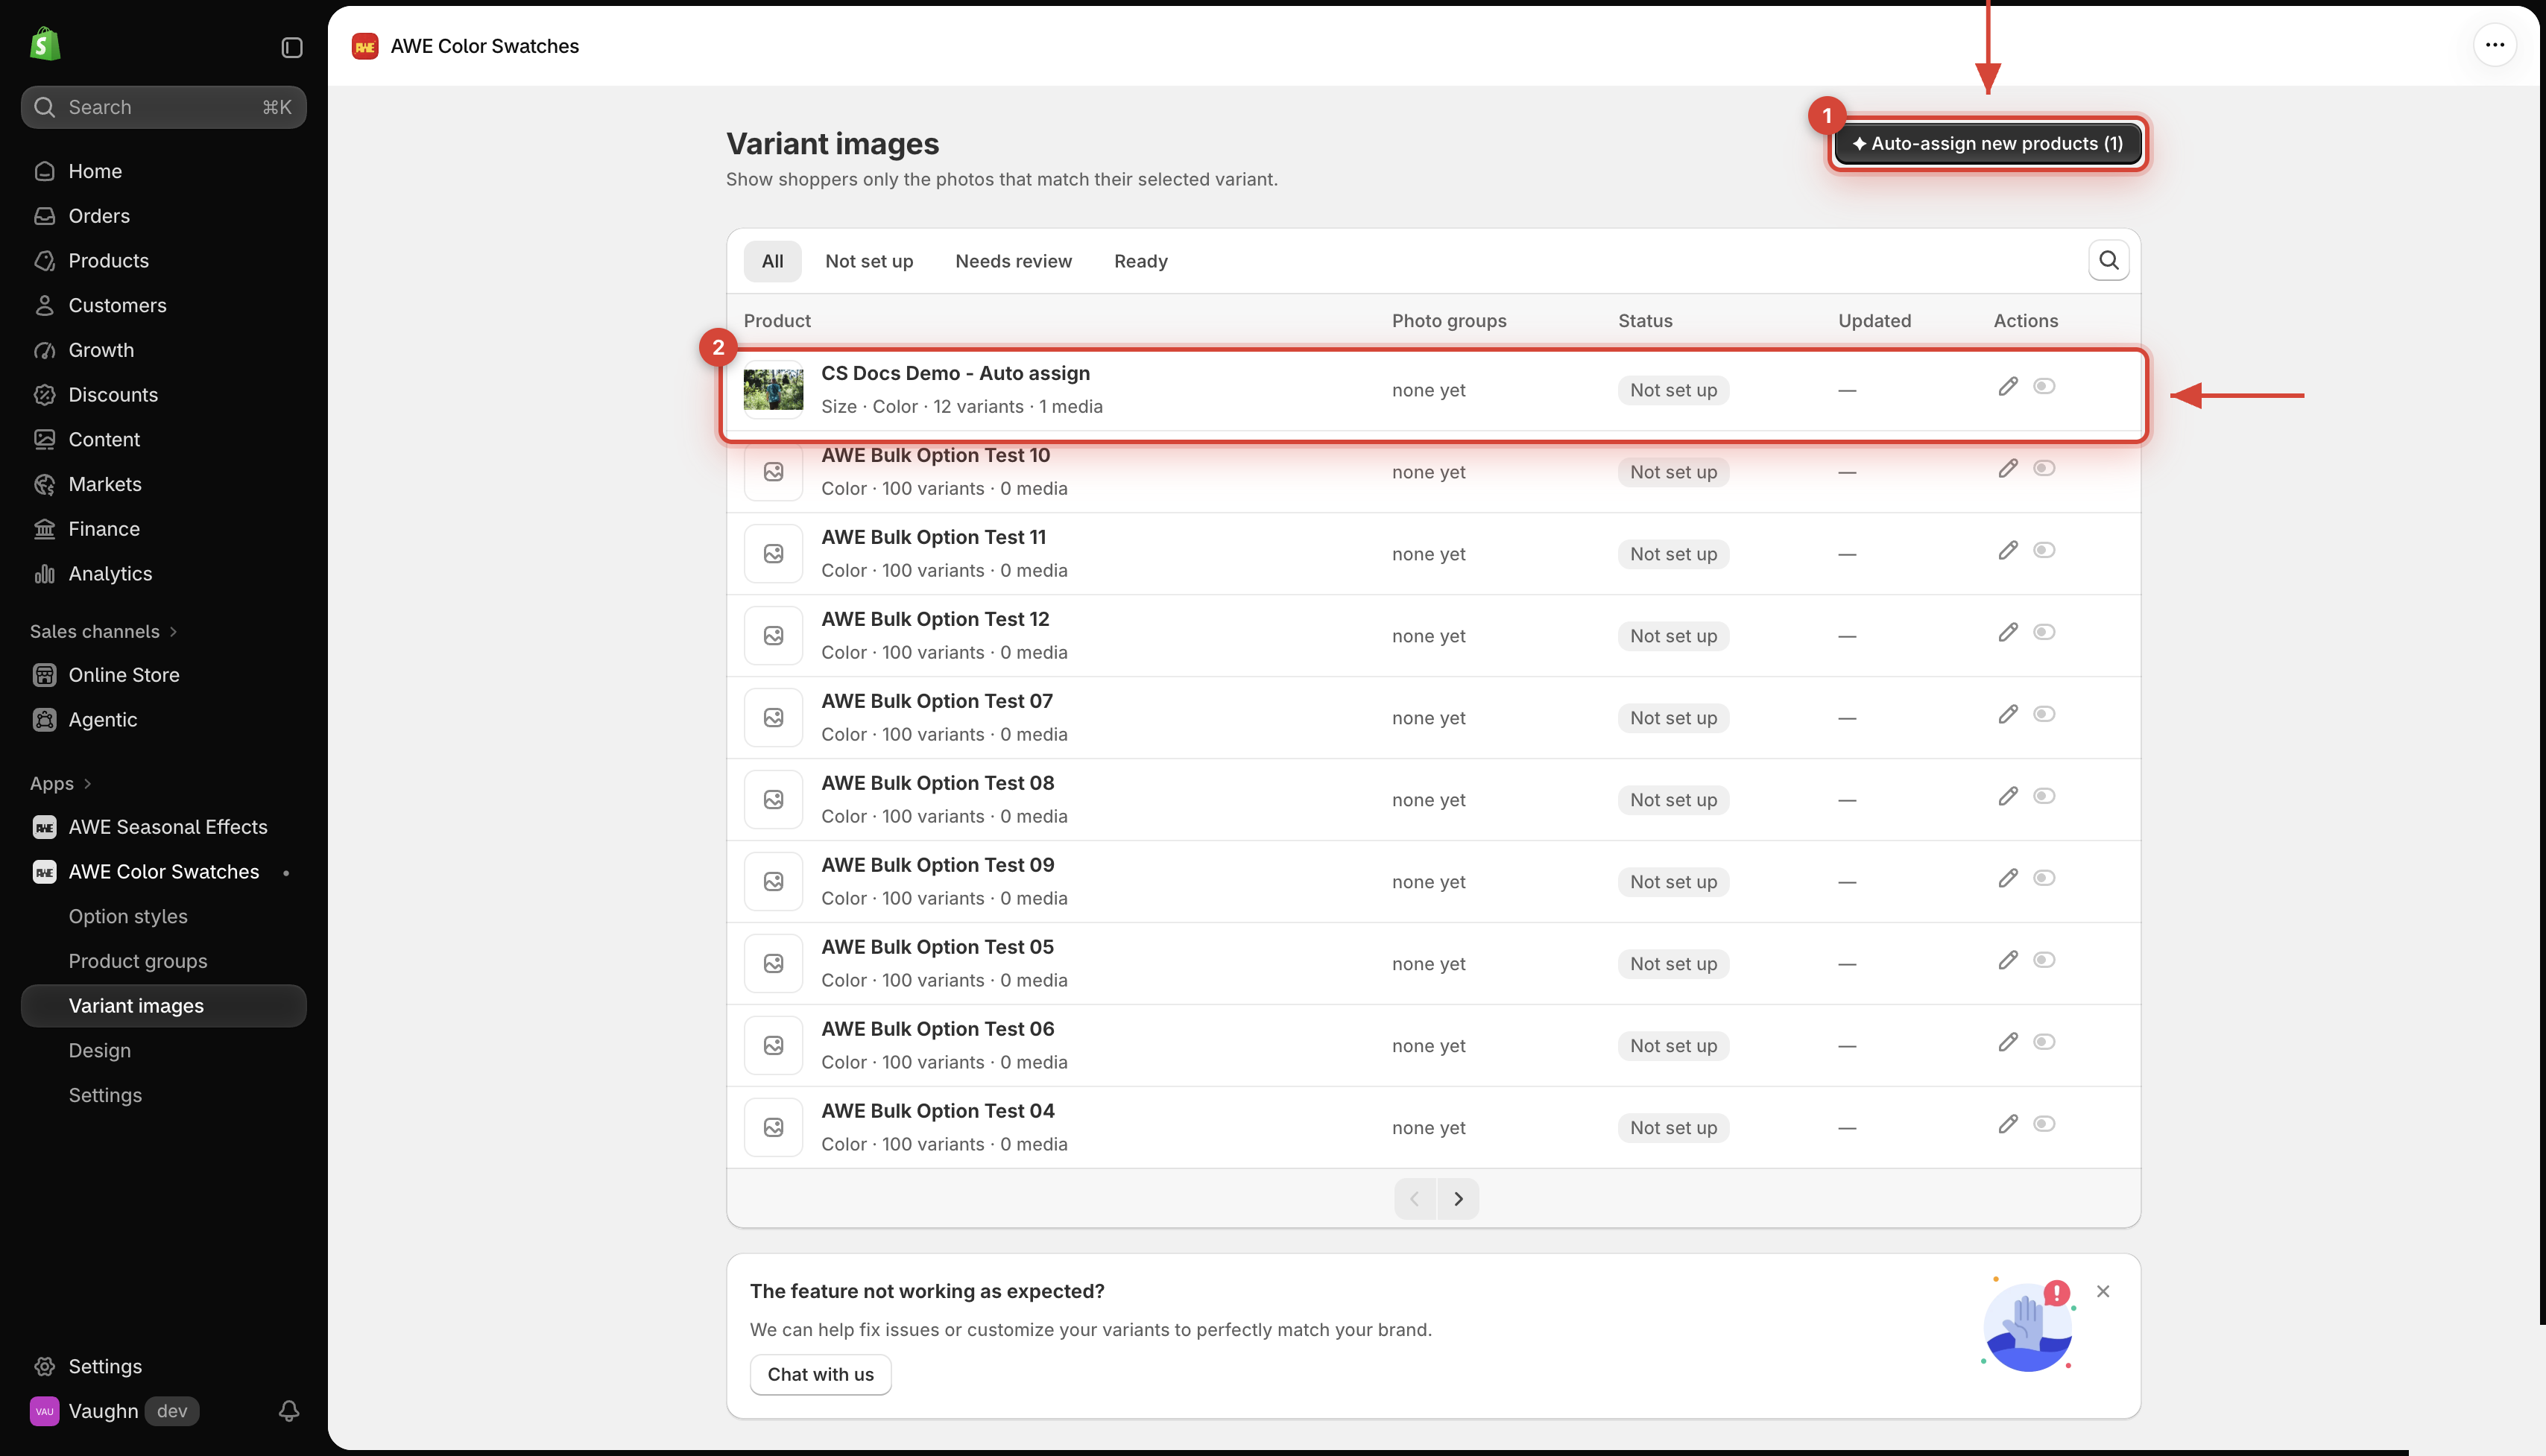Click Not set up status of Test 05
2546x1456 pixels.
[1673, 964]
